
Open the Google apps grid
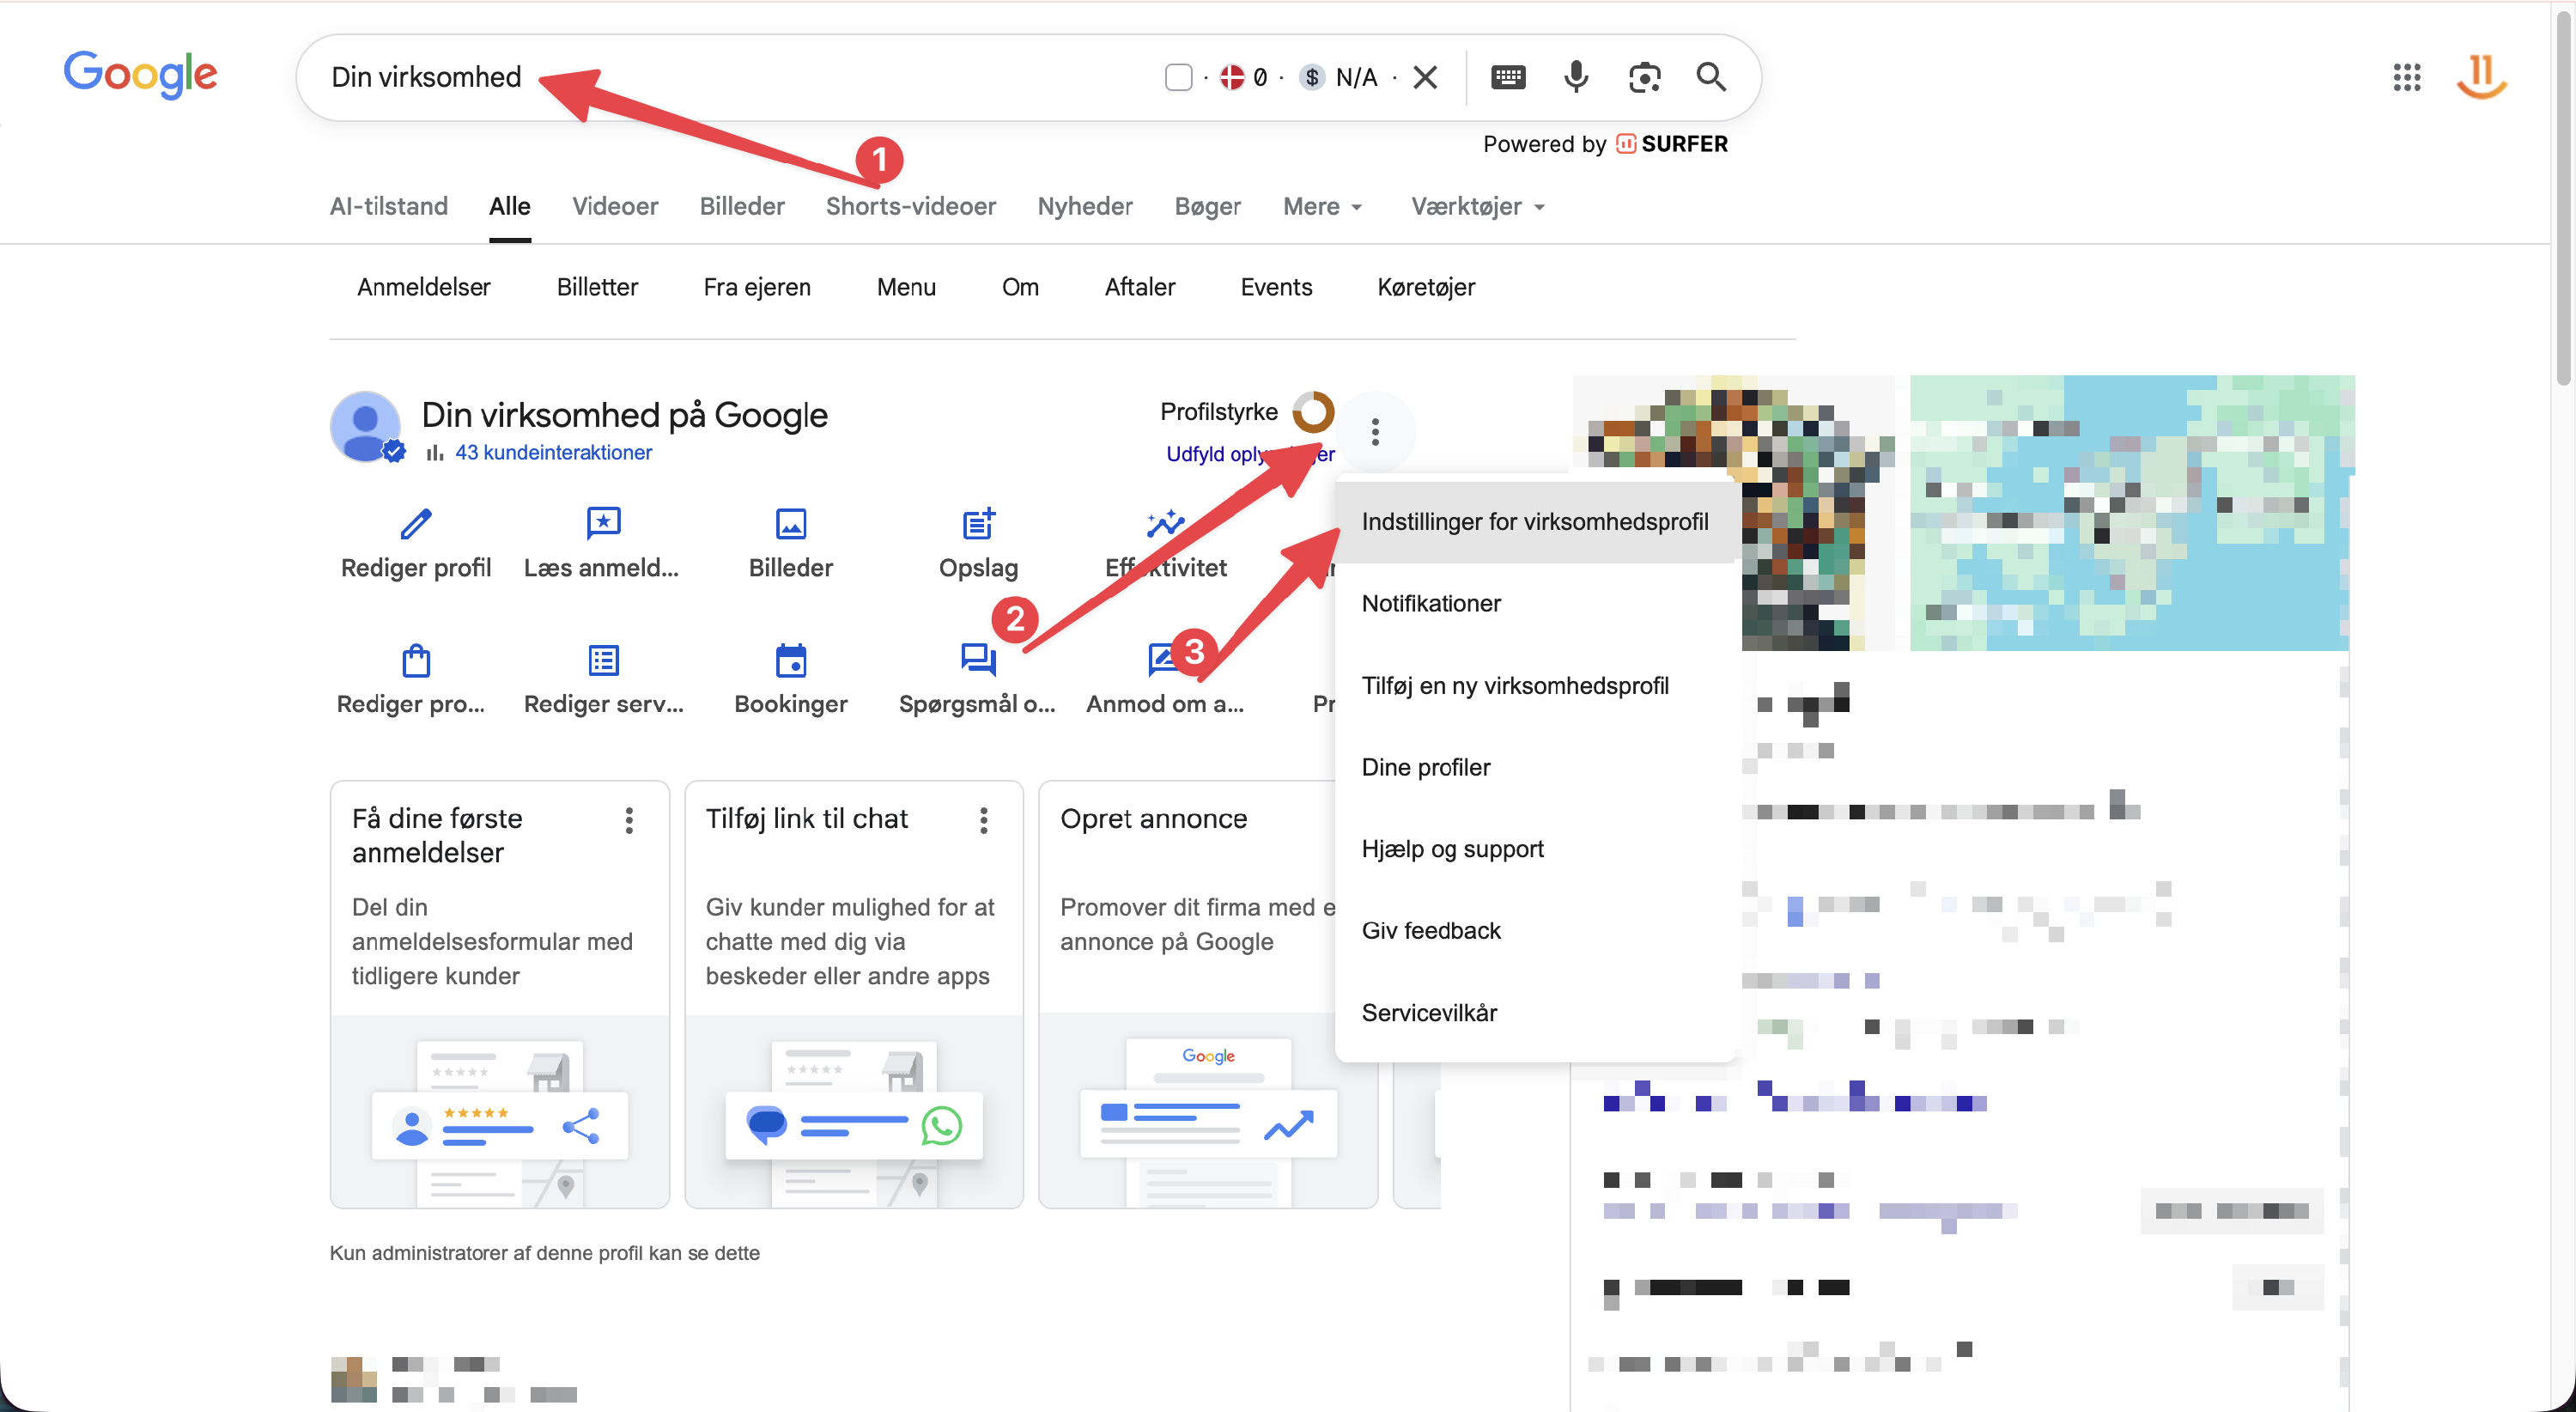point(2406,77)
